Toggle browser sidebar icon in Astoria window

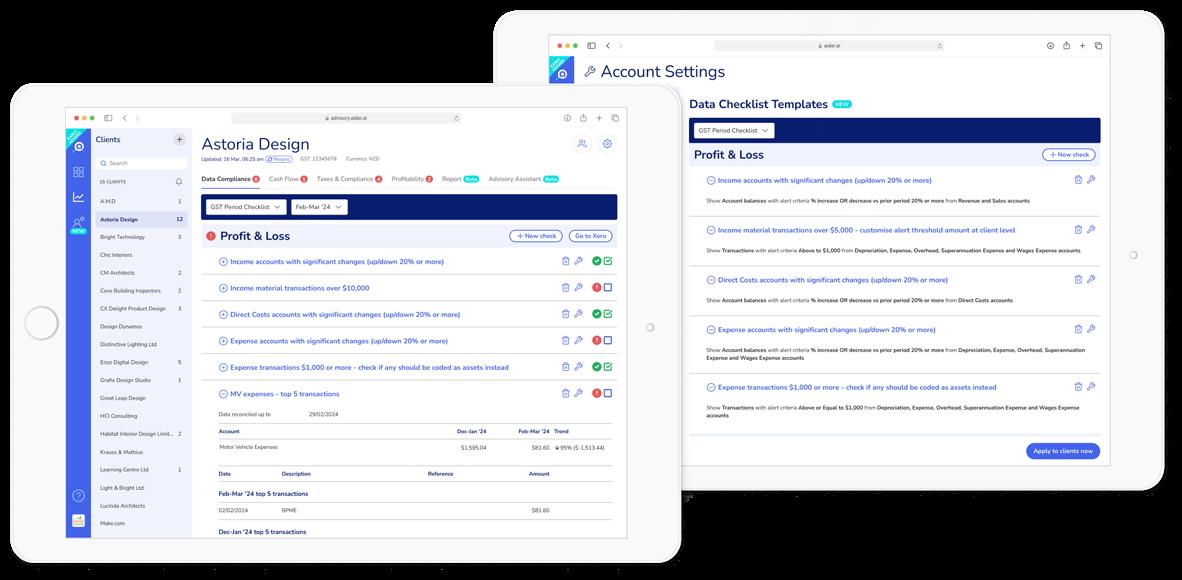(108, 118)
